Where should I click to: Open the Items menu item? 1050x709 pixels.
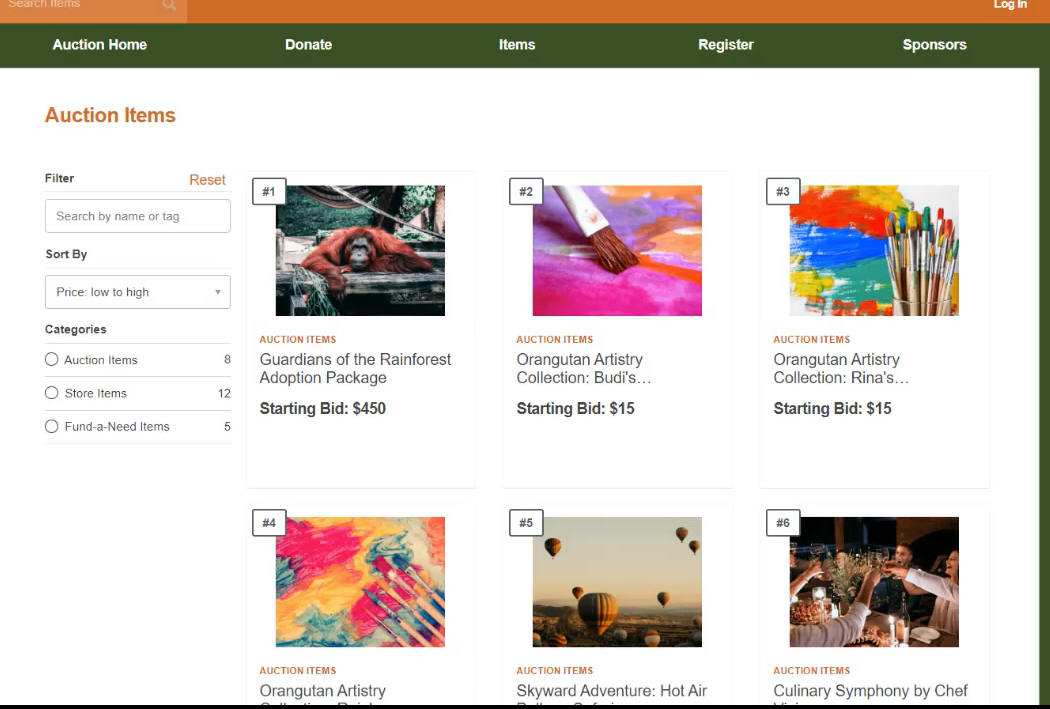pos(517,45)
